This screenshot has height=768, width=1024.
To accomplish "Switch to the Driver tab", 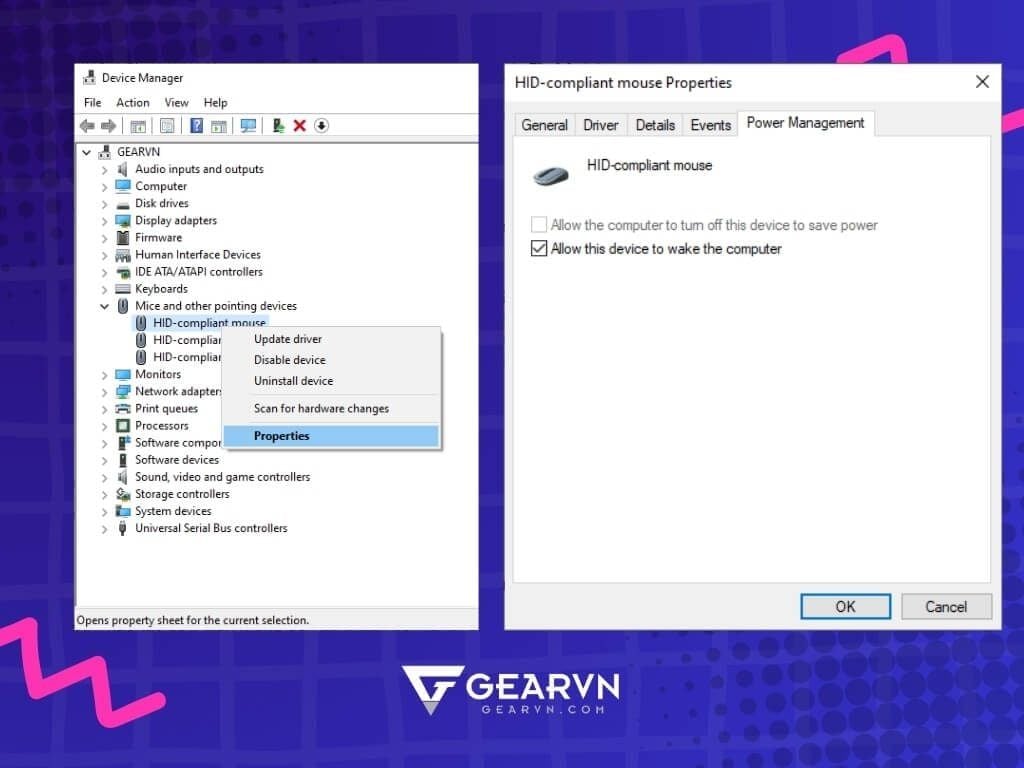I will pyautogui.click(x=600, y=124).
